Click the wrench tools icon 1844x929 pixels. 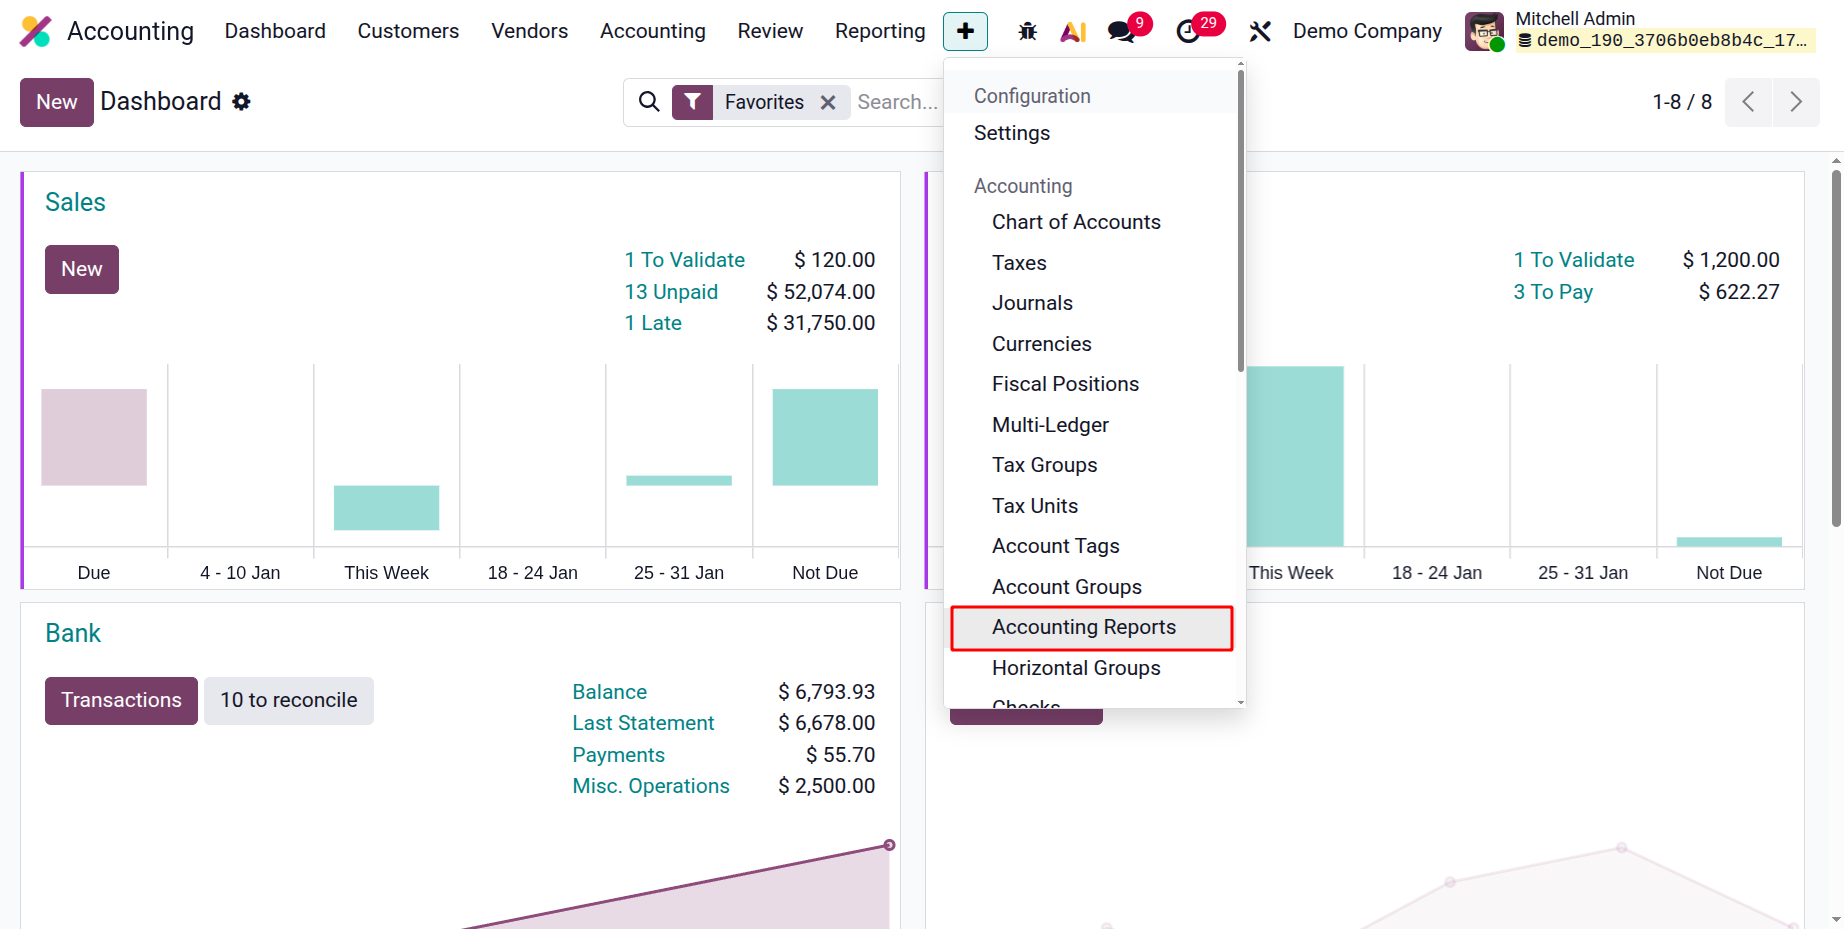[x=1260, y=31]
